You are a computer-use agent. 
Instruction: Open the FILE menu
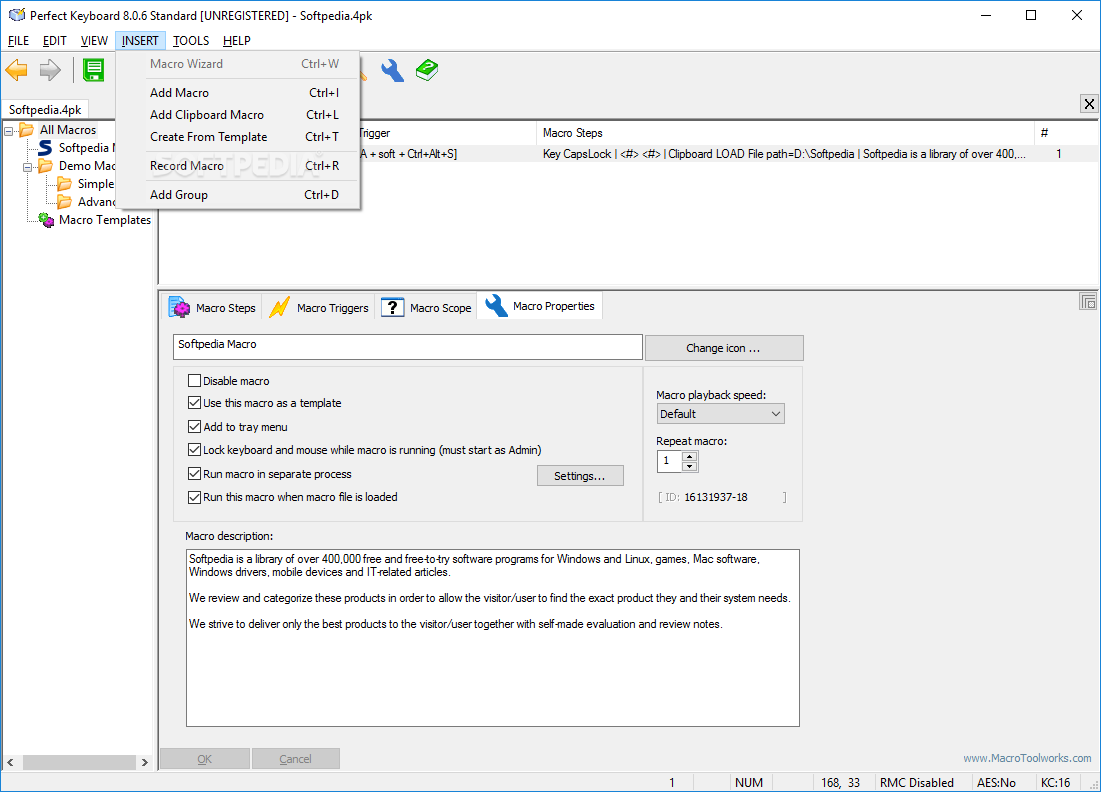(x=18, y=41)
